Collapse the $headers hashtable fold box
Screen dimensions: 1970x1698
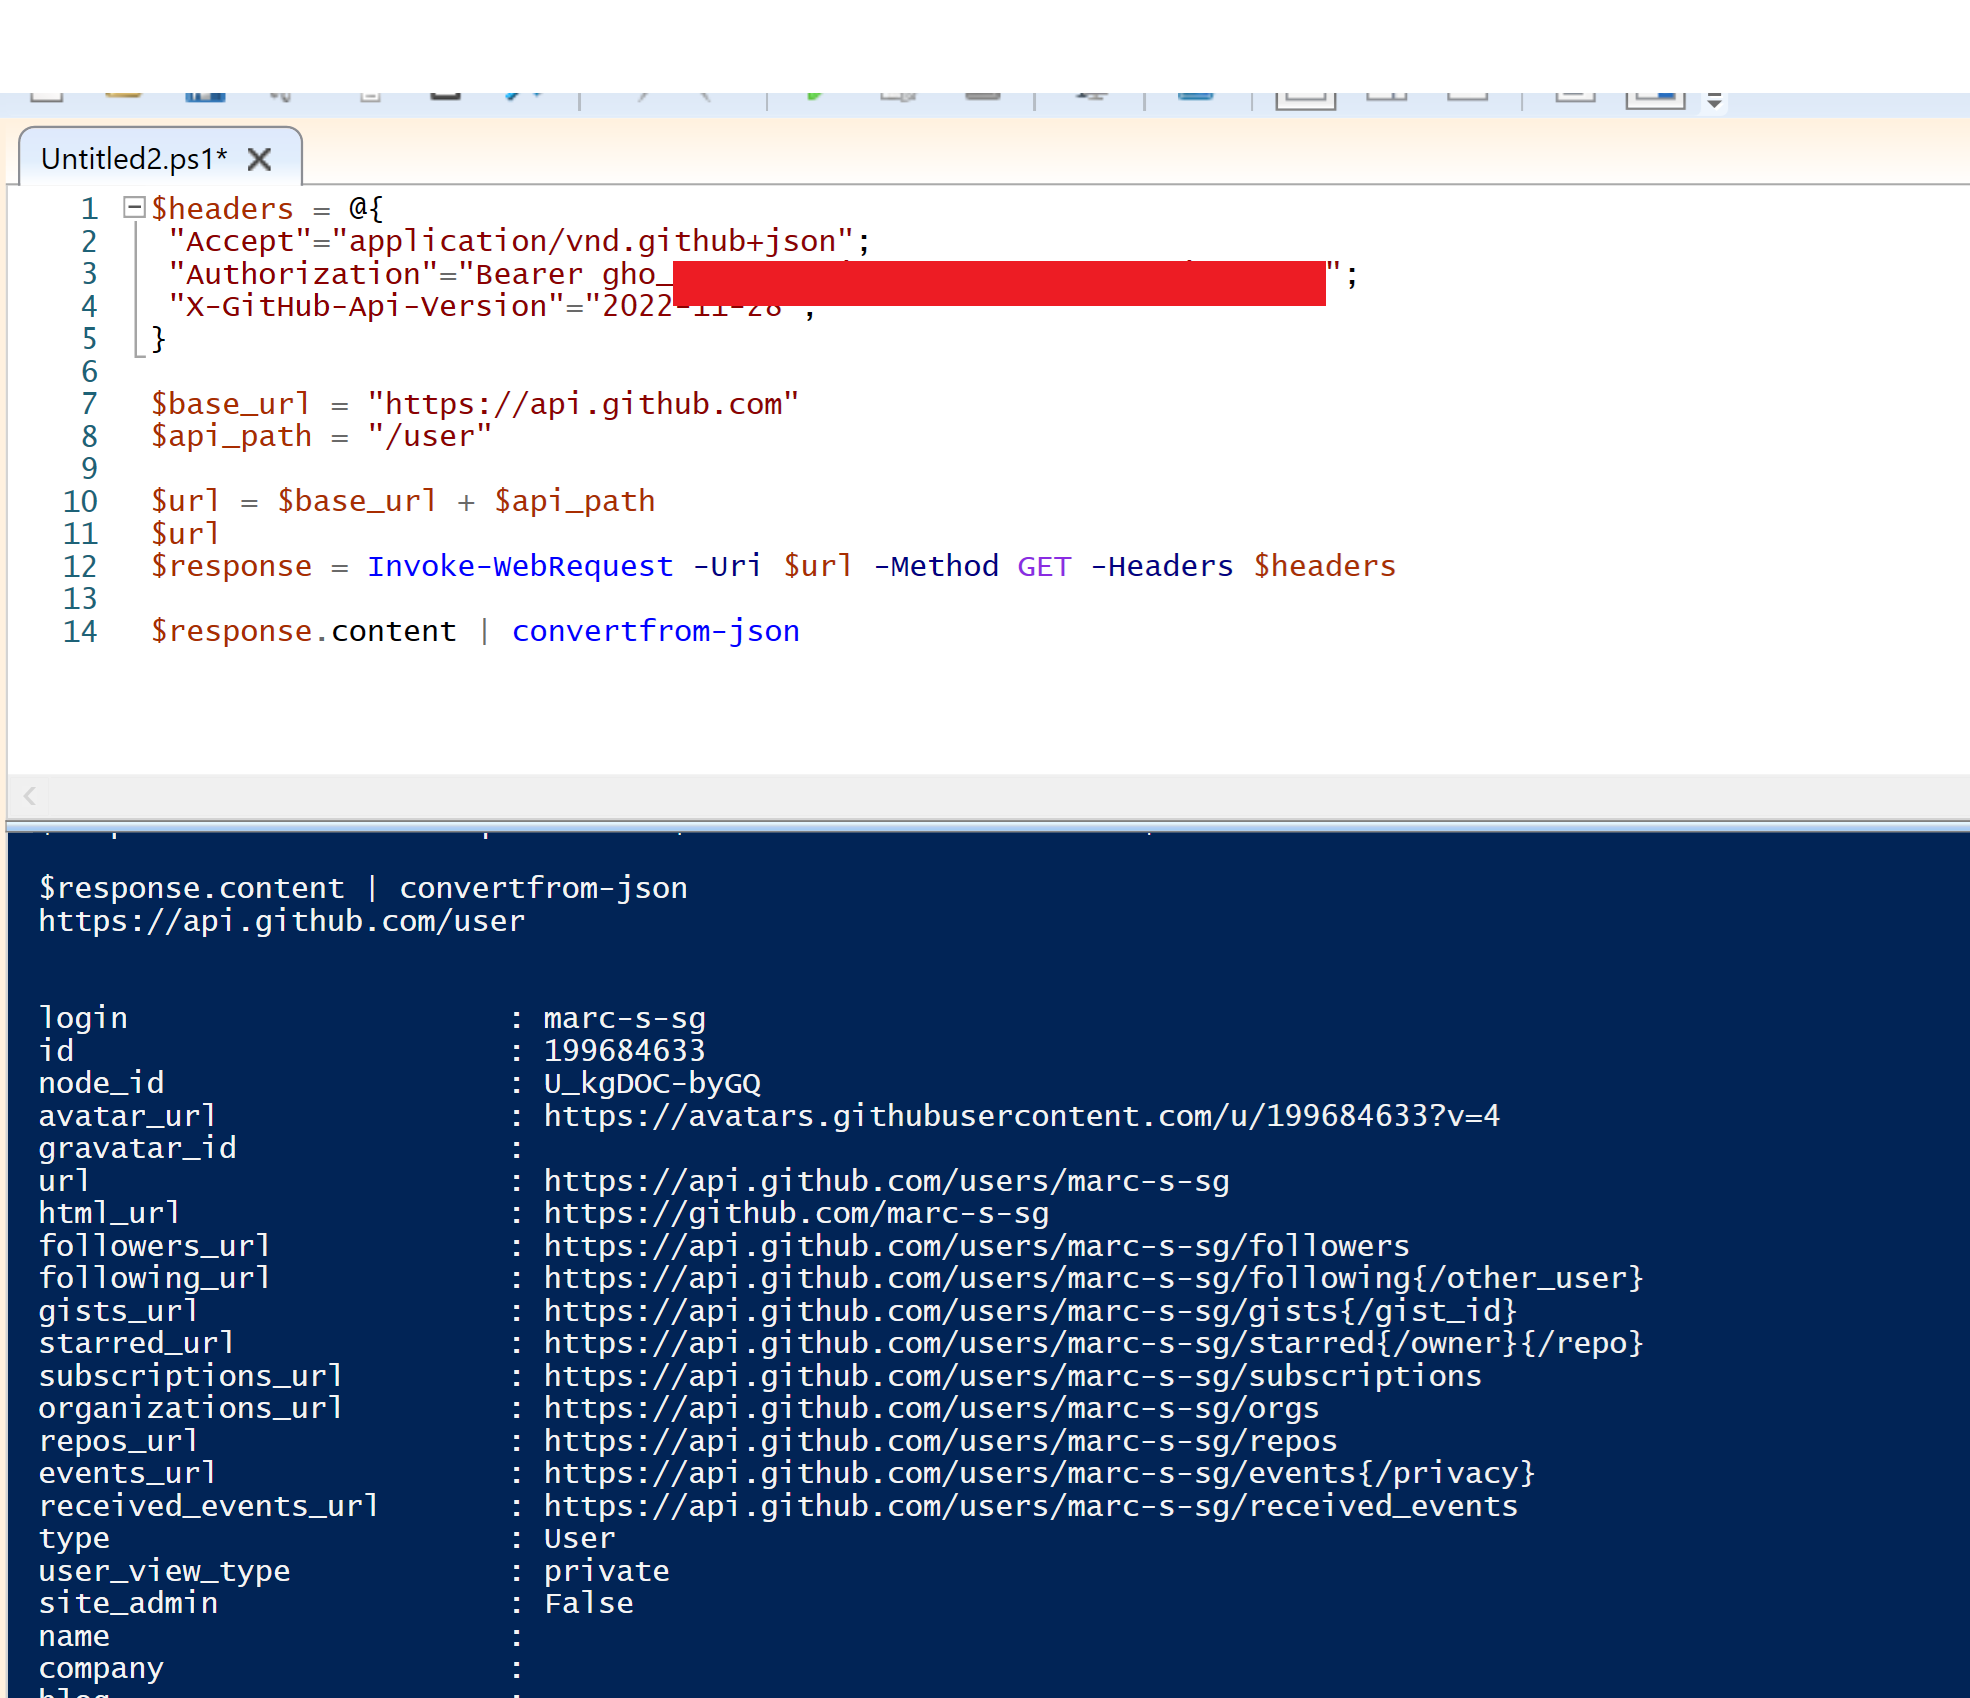pos(133,208)
